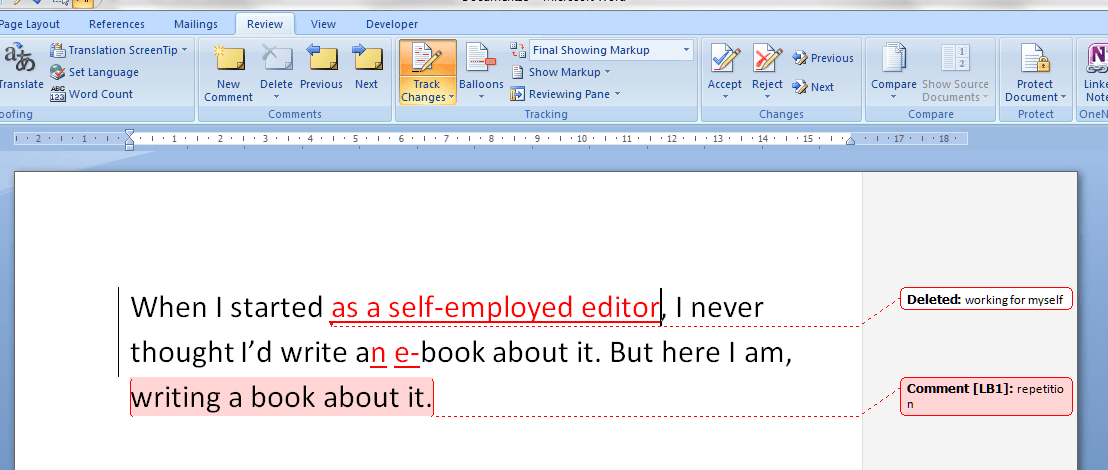Open the Protect Document dropdown arrow
Image resolution: width=1108 pixels, height=470 pixels.
[1062, 98]
